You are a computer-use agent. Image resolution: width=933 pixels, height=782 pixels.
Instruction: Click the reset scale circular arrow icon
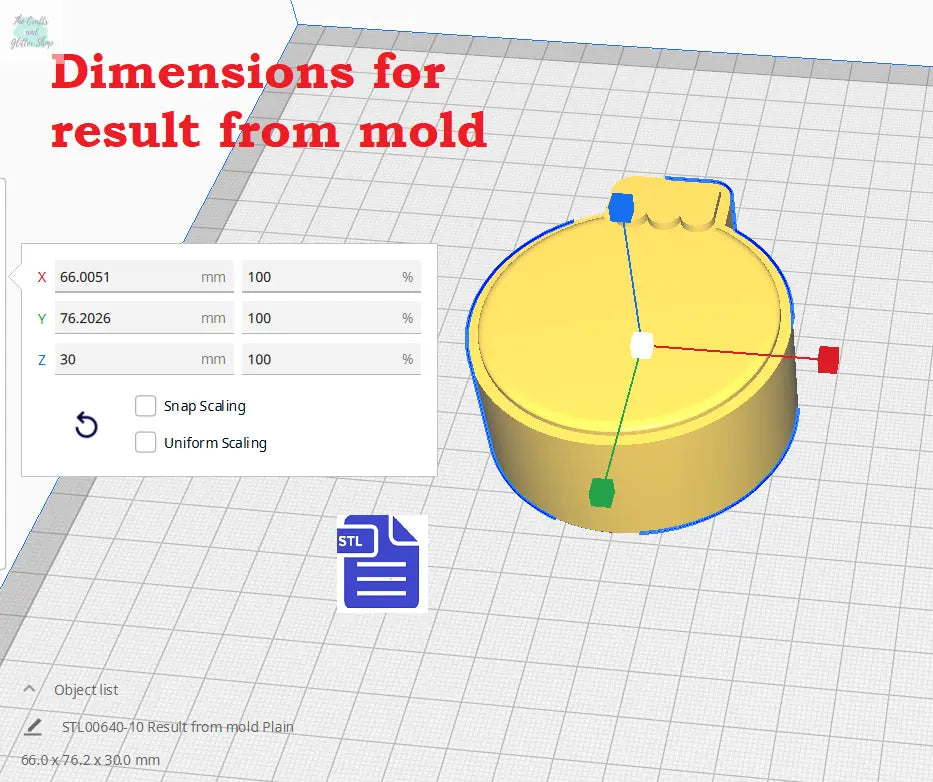click(87, 427)
